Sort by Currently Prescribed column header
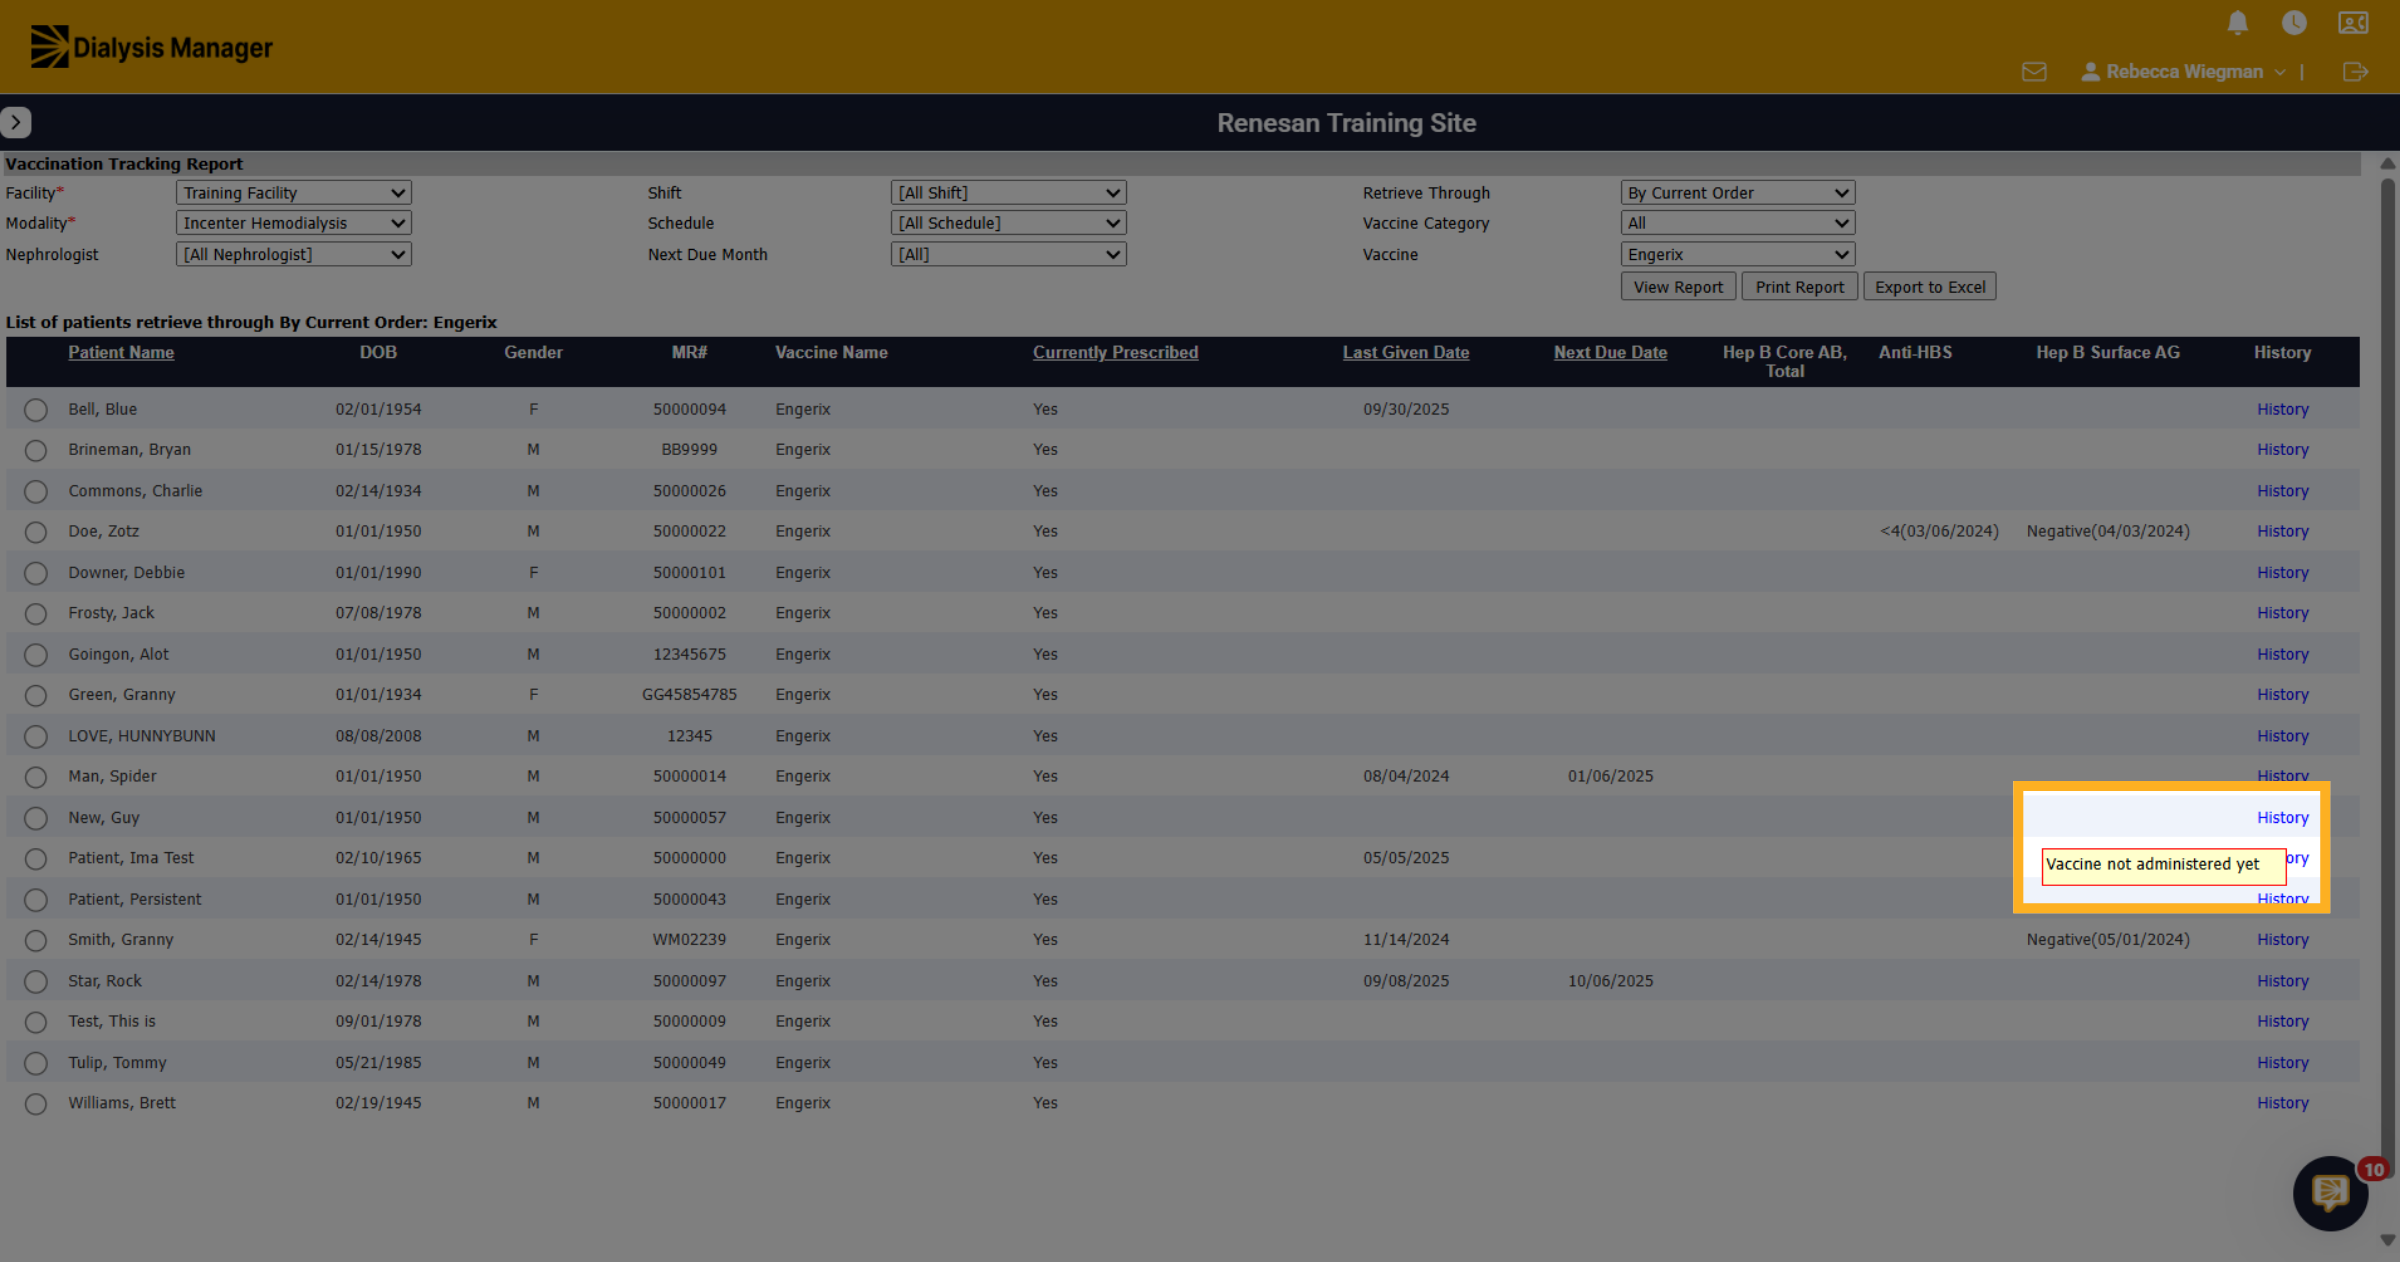Image resolution: width=2400 pixels, height=1262 pixels. coord(1115,352)
